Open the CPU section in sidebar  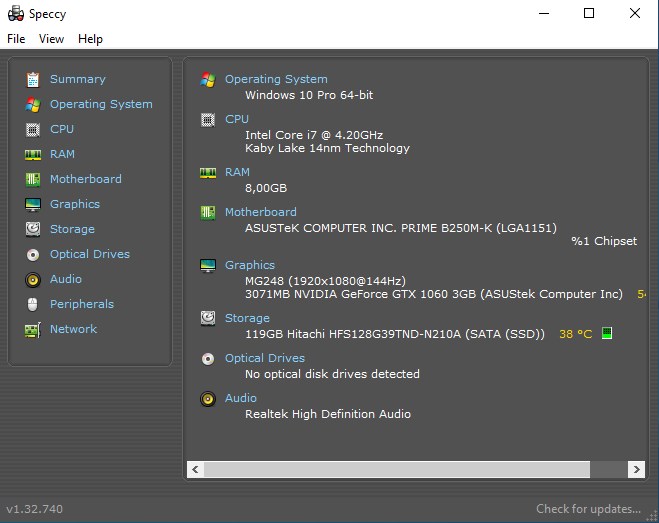pyautogui.click(x=62, y=129)
